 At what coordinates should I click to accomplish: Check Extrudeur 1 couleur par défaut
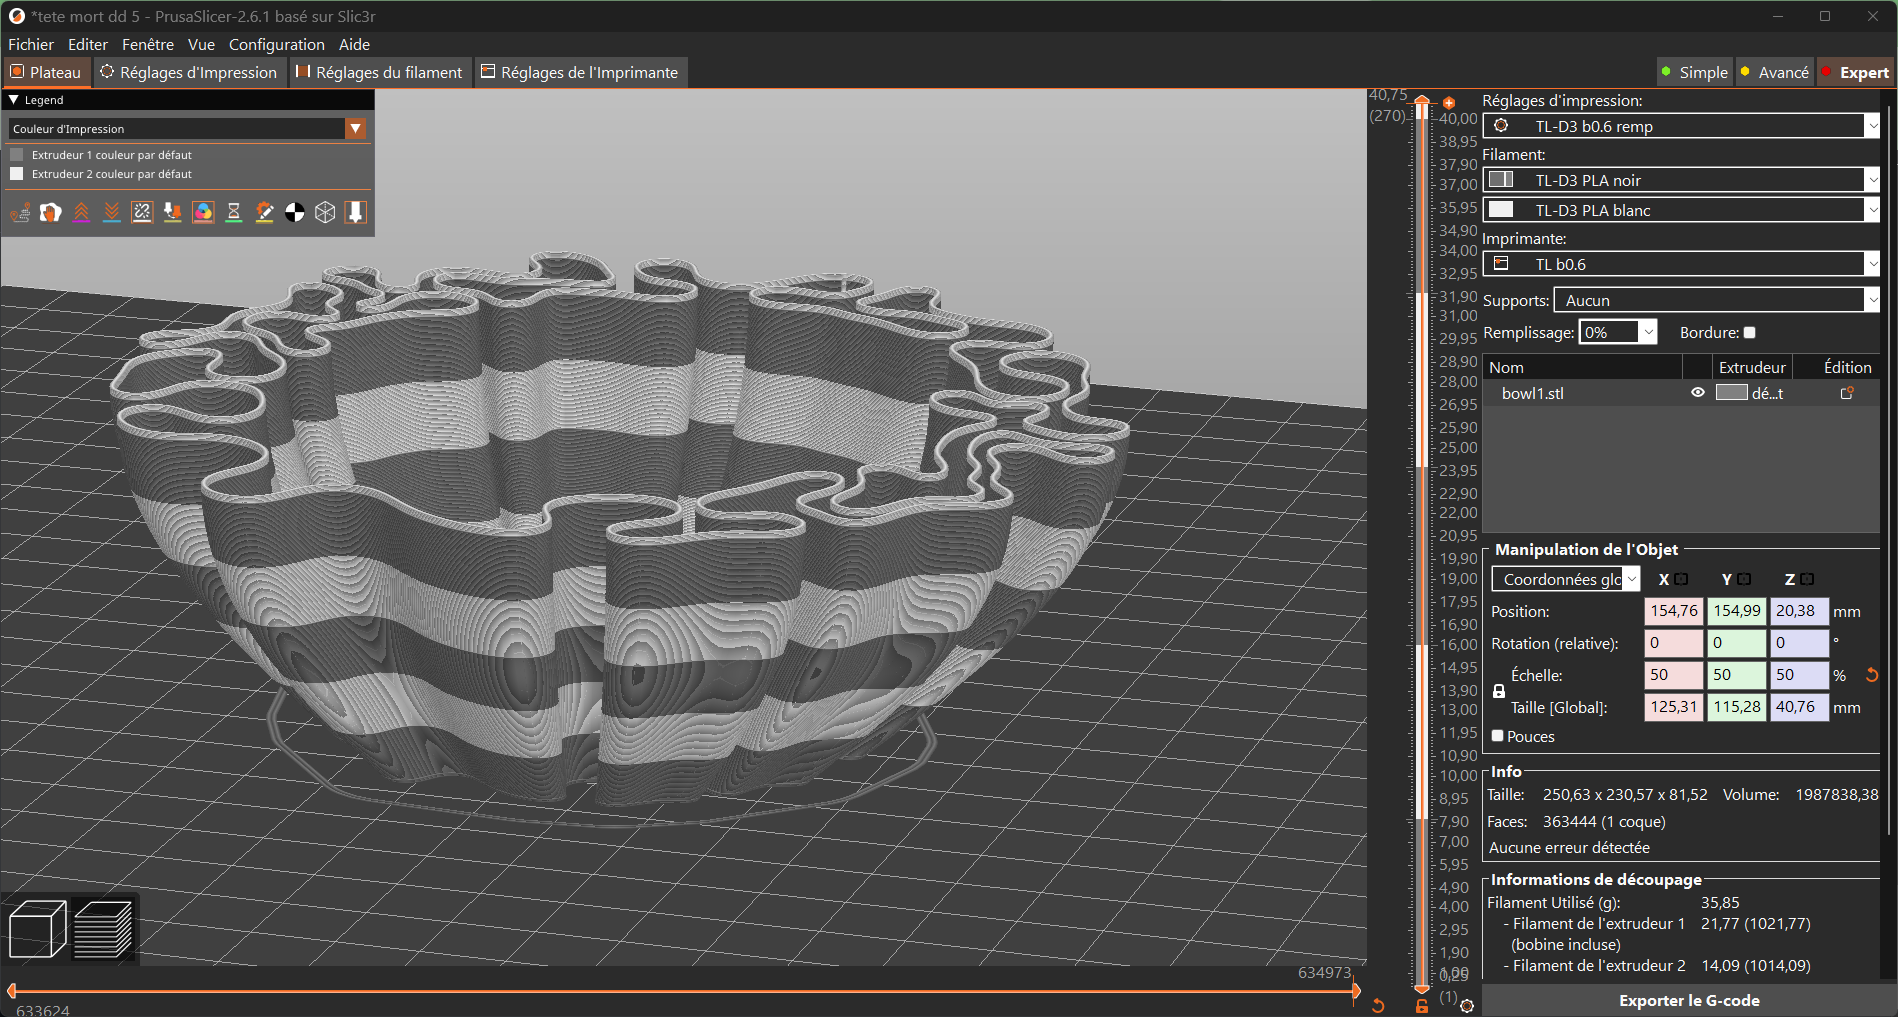click(x=17, y=154)
